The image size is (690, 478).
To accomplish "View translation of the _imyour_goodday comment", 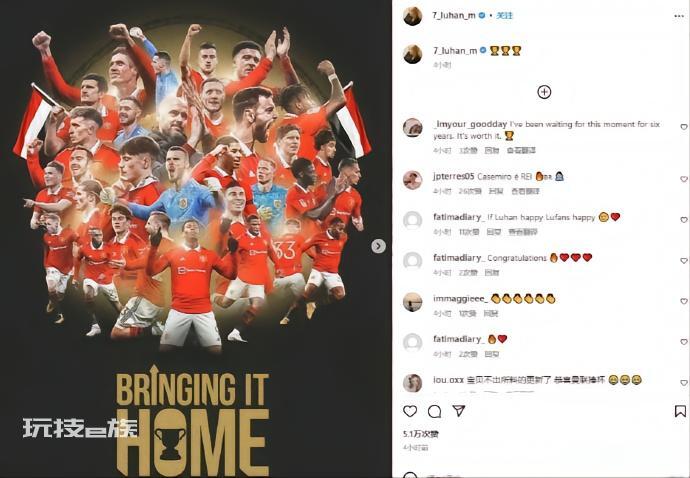I will (x=521, y=151).
